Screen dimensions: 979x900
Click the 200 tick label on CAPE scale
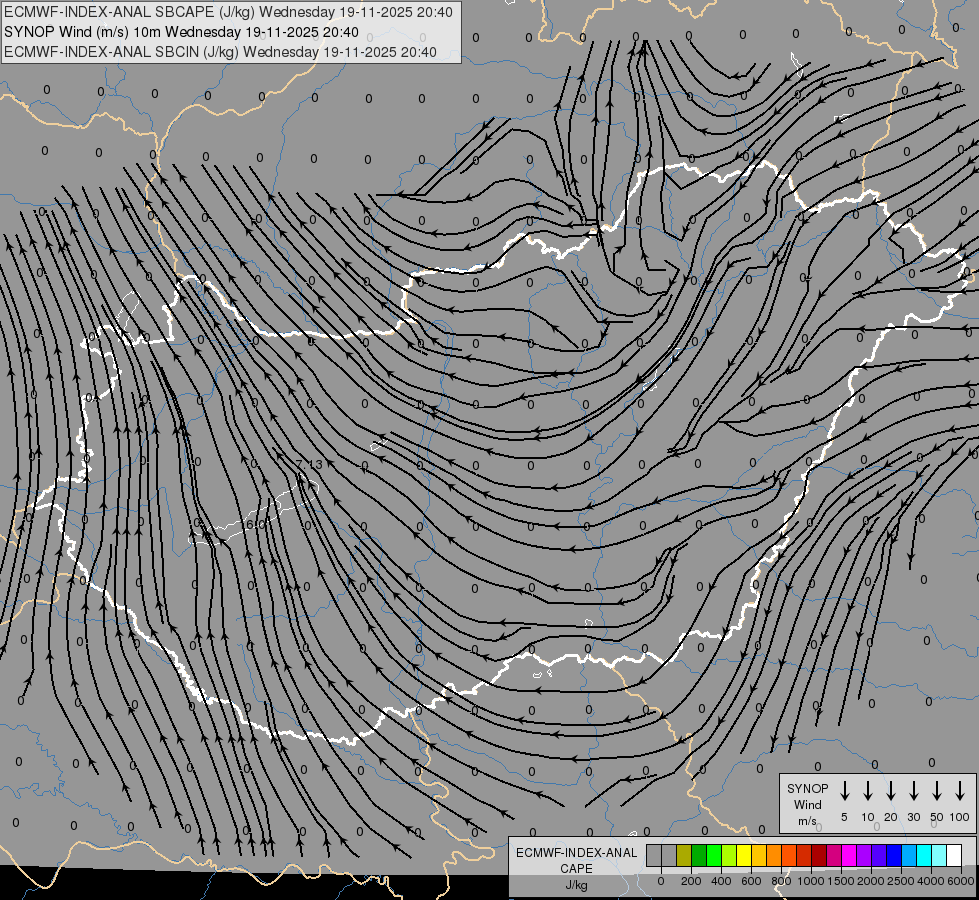[691, 881]
